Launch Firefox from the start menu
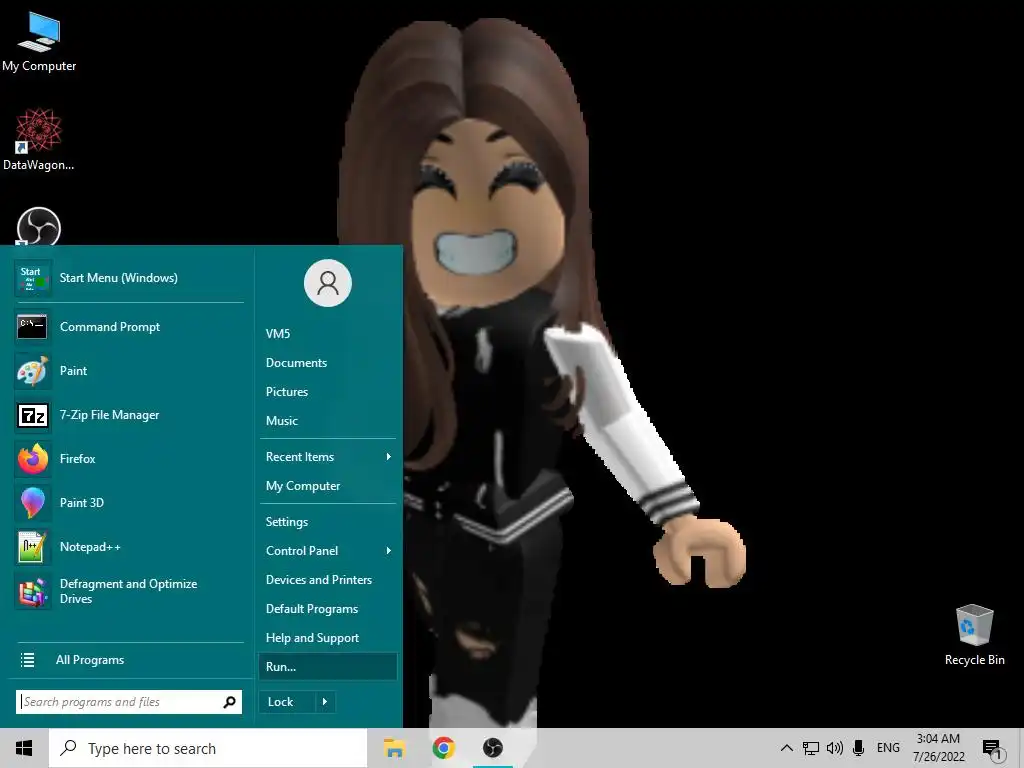The height and width of the screenshot is (768, 1024). pos(129,458)
